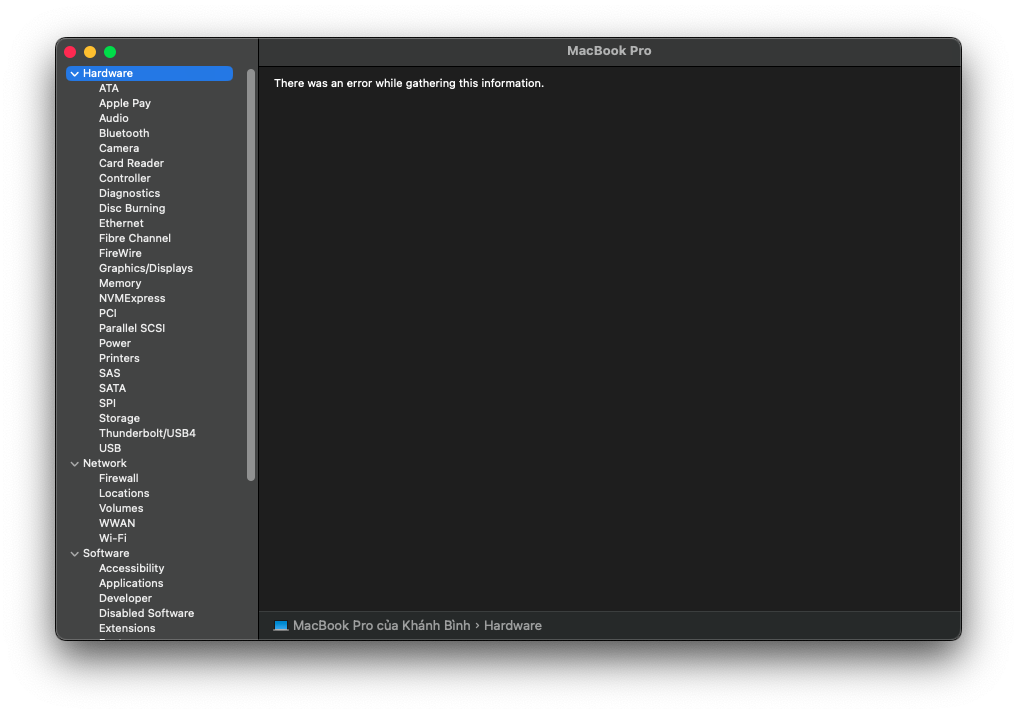
Task: Open Apple Pay details
Action: (x=124, y=103)
